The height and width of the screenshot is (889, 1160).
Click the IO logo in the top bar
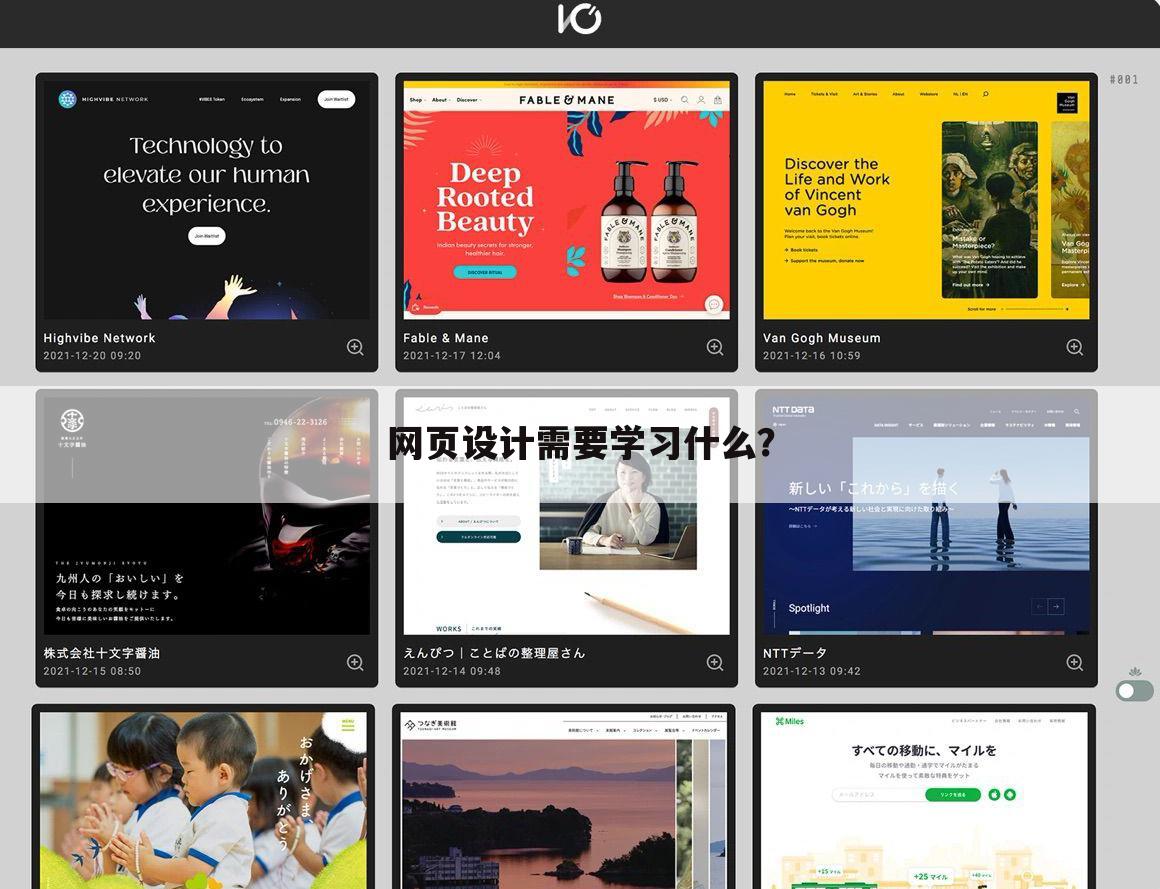point(579,19)
